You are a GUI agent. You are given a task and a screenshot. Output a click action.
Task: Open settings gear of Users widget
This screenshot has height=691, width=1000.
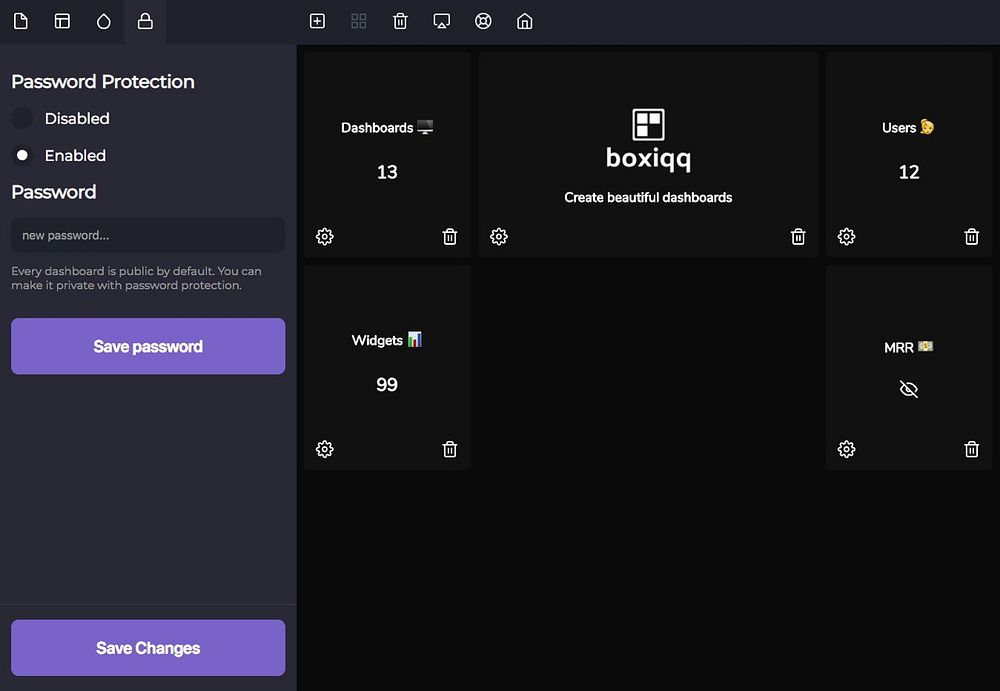[x=846, y=237]
